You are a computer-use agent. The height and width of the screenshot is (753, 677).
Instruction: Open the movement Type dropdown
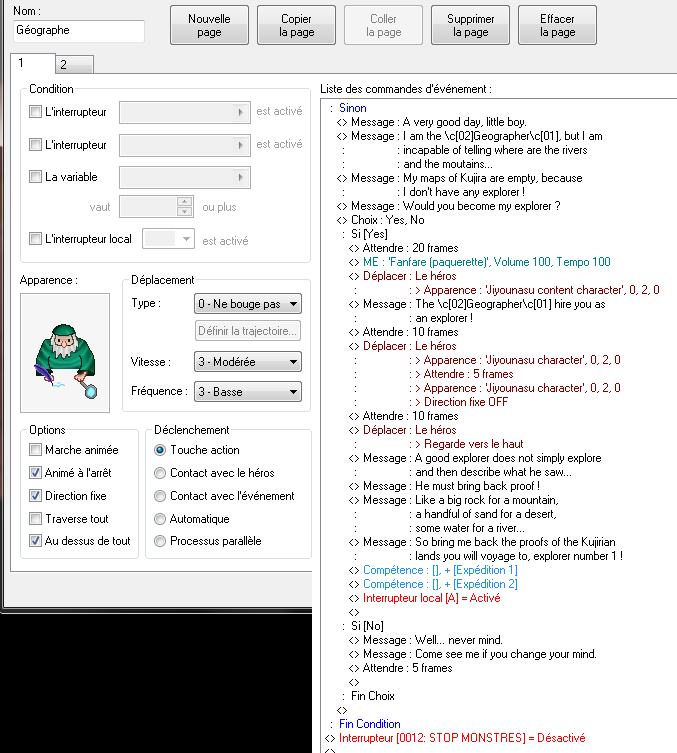click(x=248, y=304)
